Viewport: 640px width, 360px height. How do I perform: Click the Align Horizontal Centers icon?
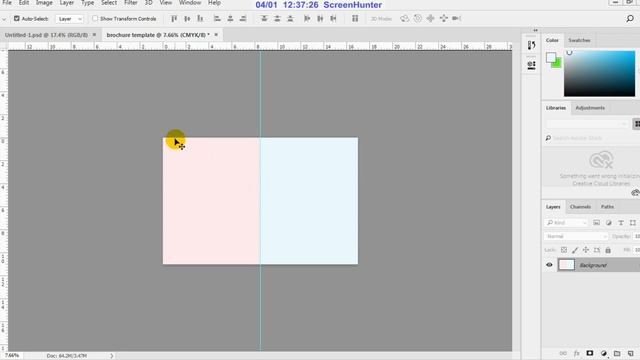coord(230,18)
